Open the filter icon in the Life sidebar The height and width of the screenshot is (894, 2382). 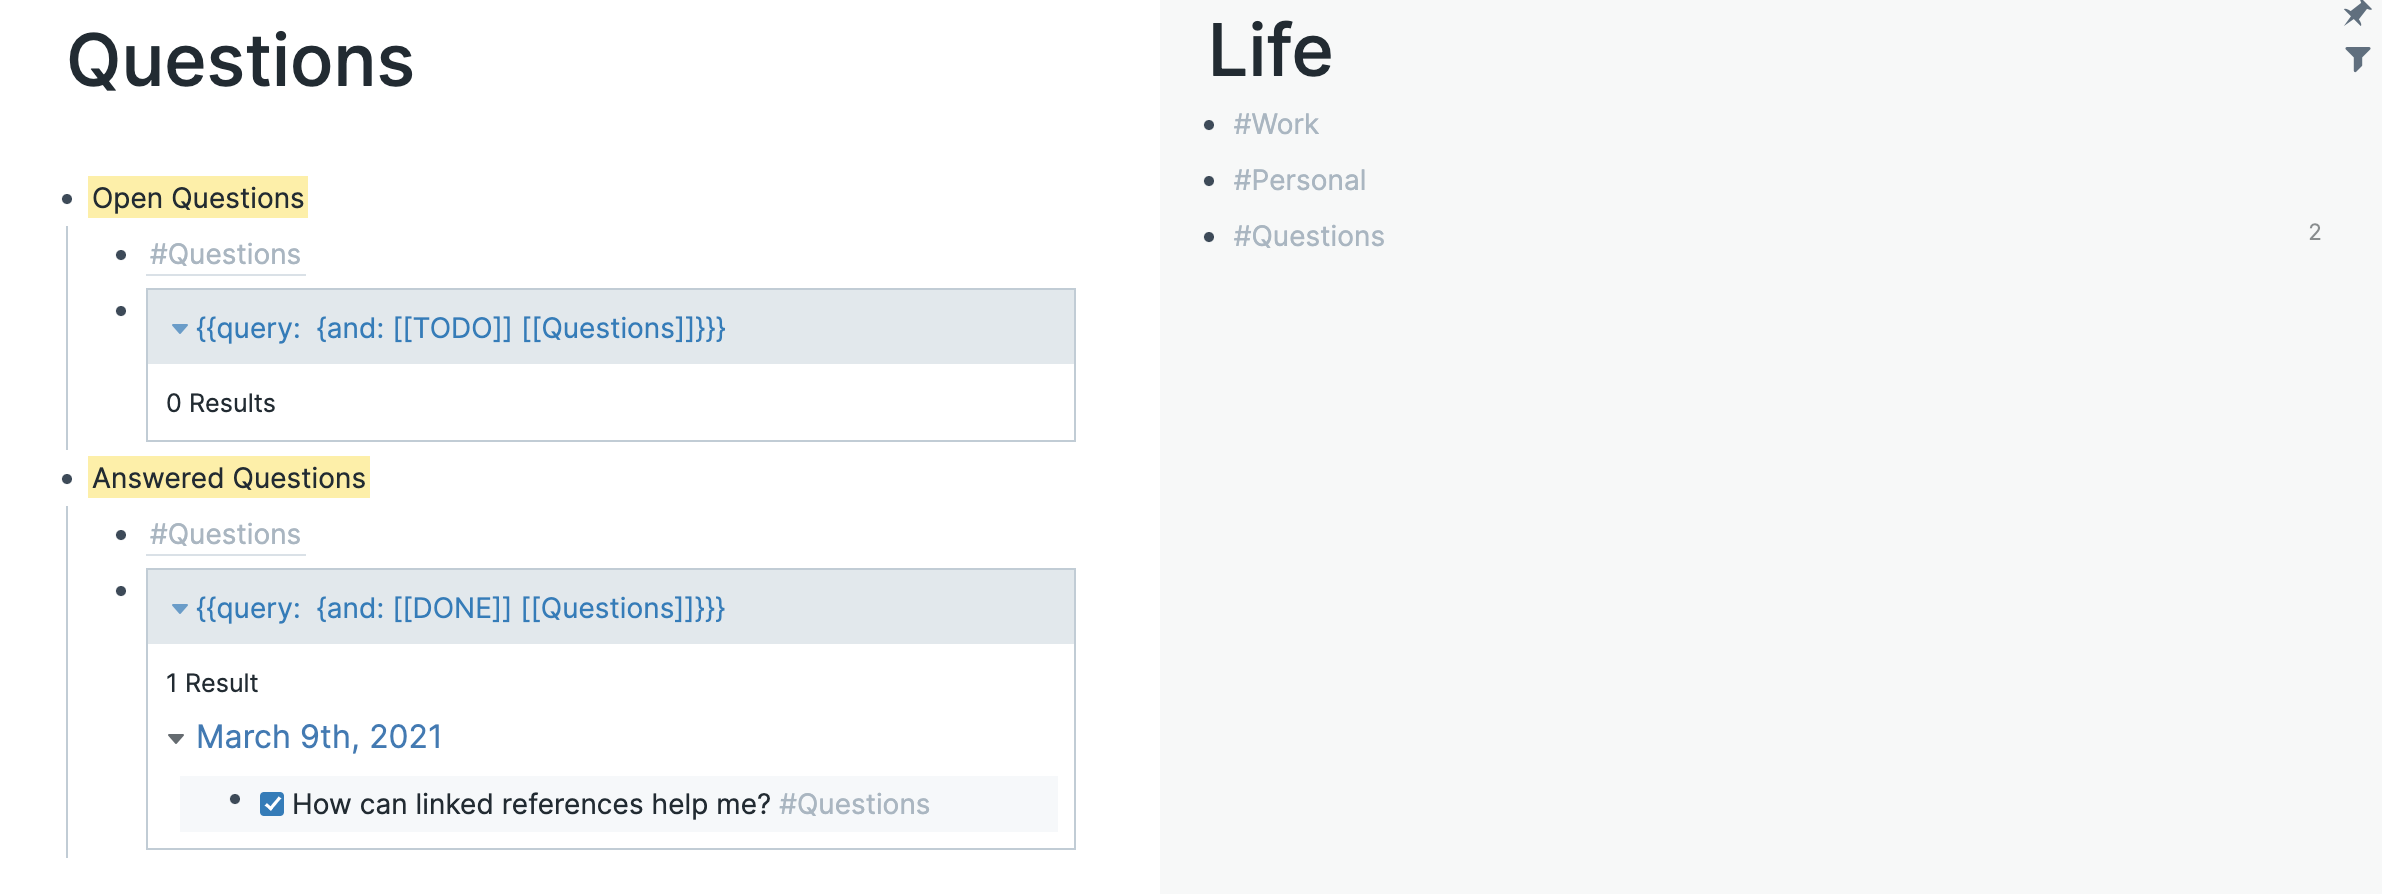[2358, 60]
